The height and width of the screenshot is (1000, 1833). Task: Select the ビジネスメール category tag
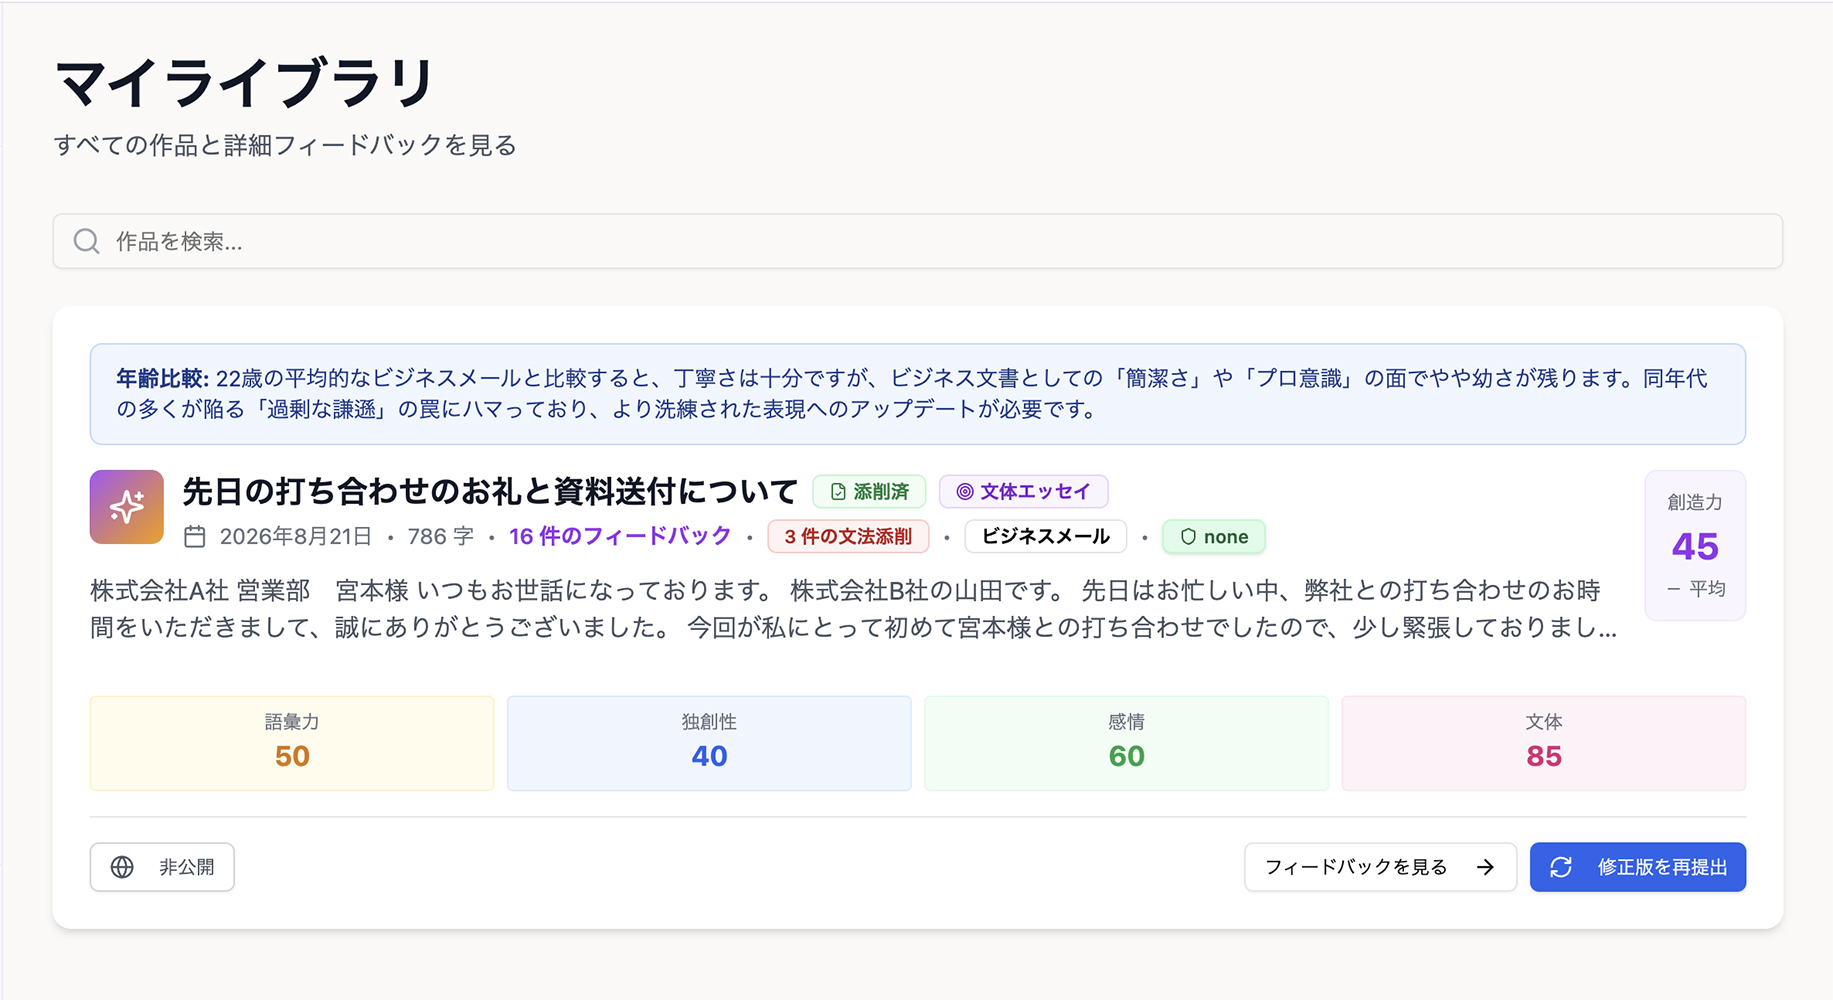tap(1046, 537)
